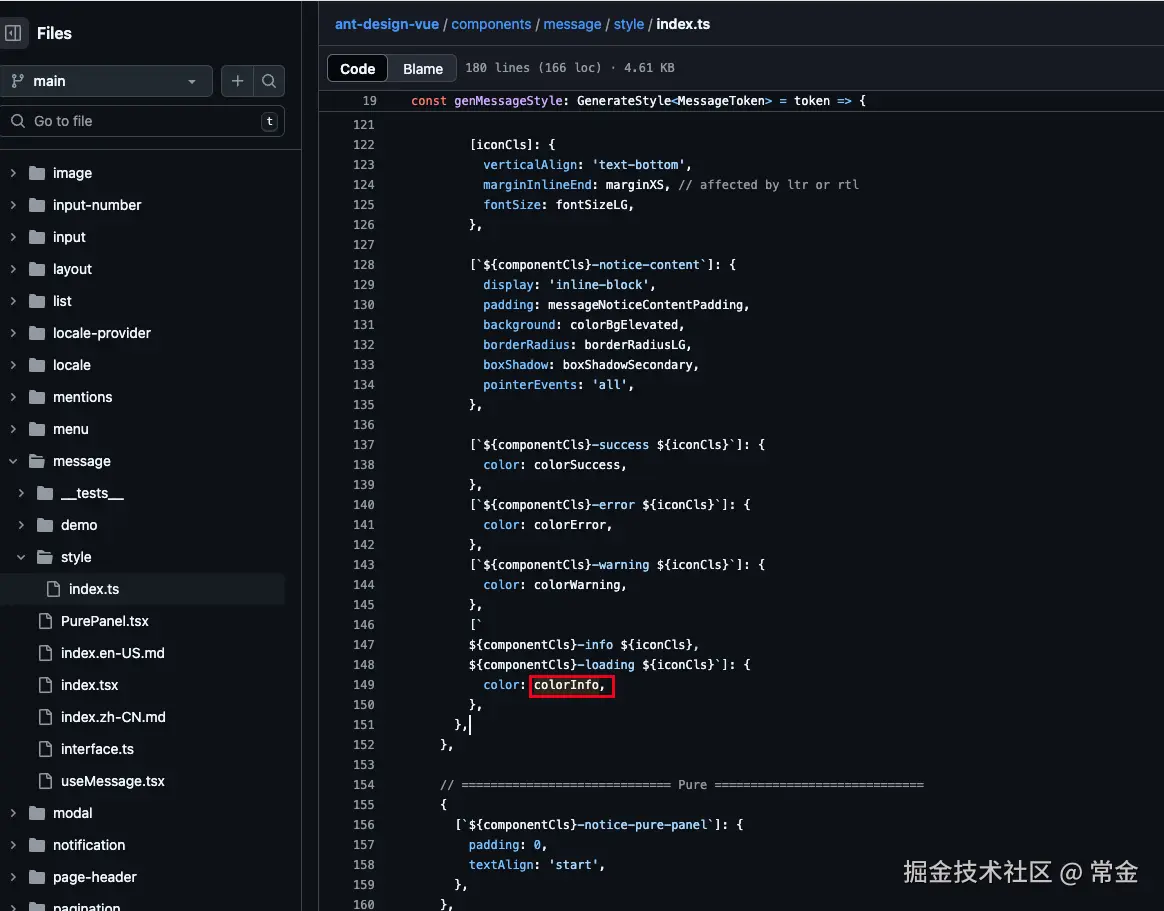1164x911 pixels.
Task: Select the mentions folder name
Action: [82, 397]
